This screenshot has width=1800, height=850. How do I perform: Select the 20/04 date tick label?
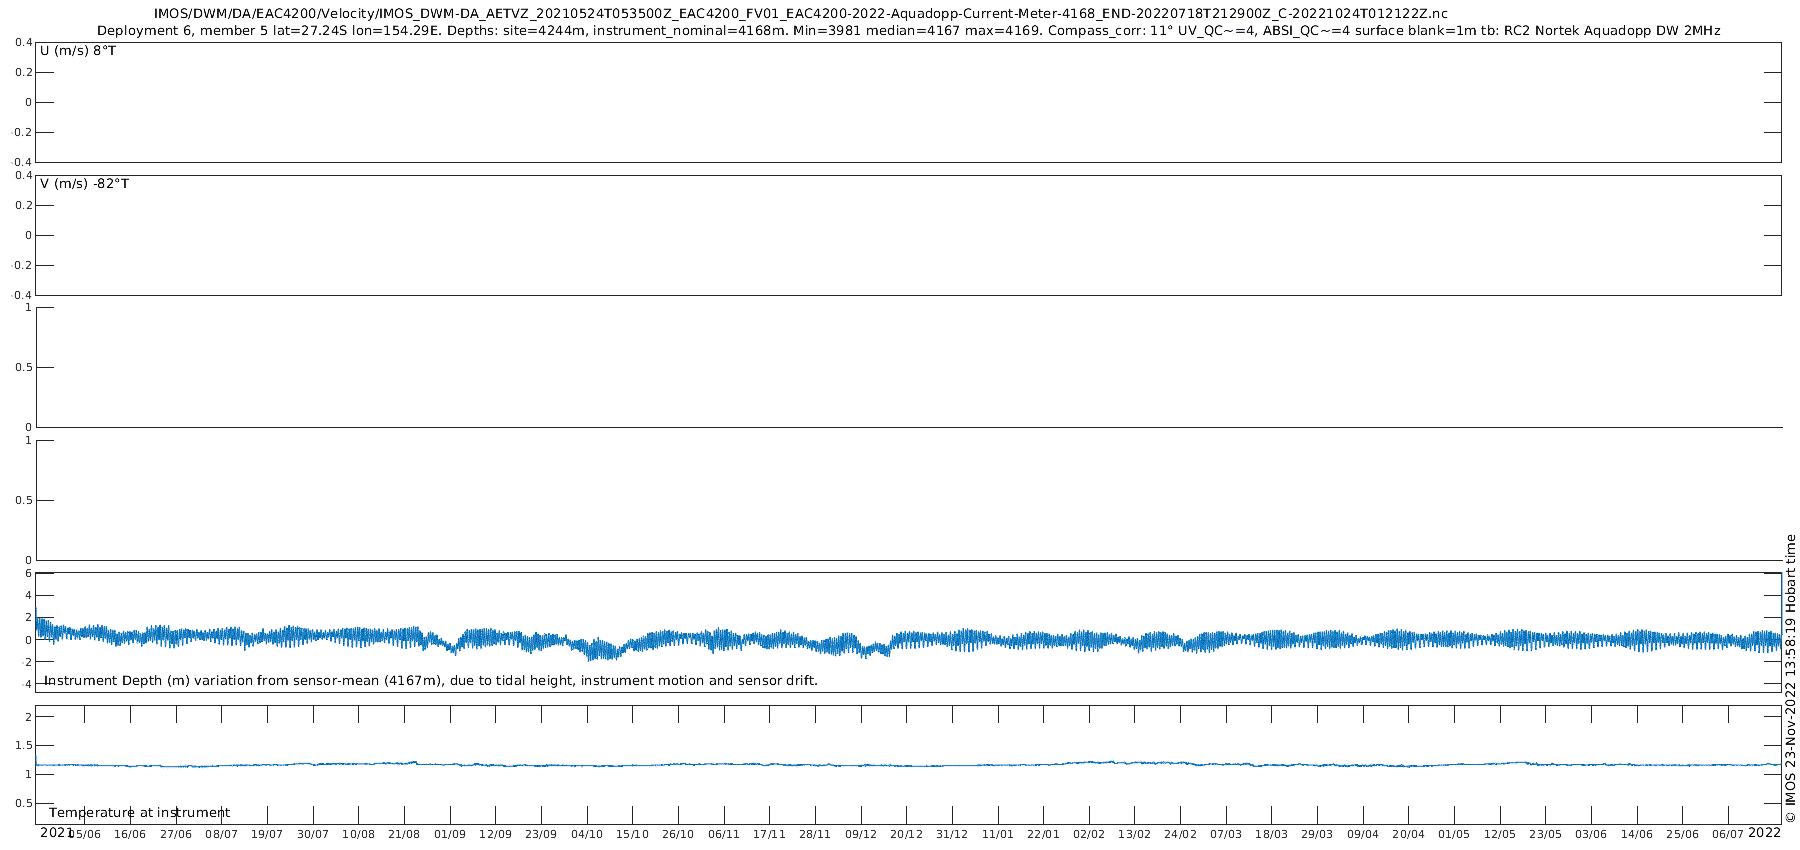coord(1409,834)
